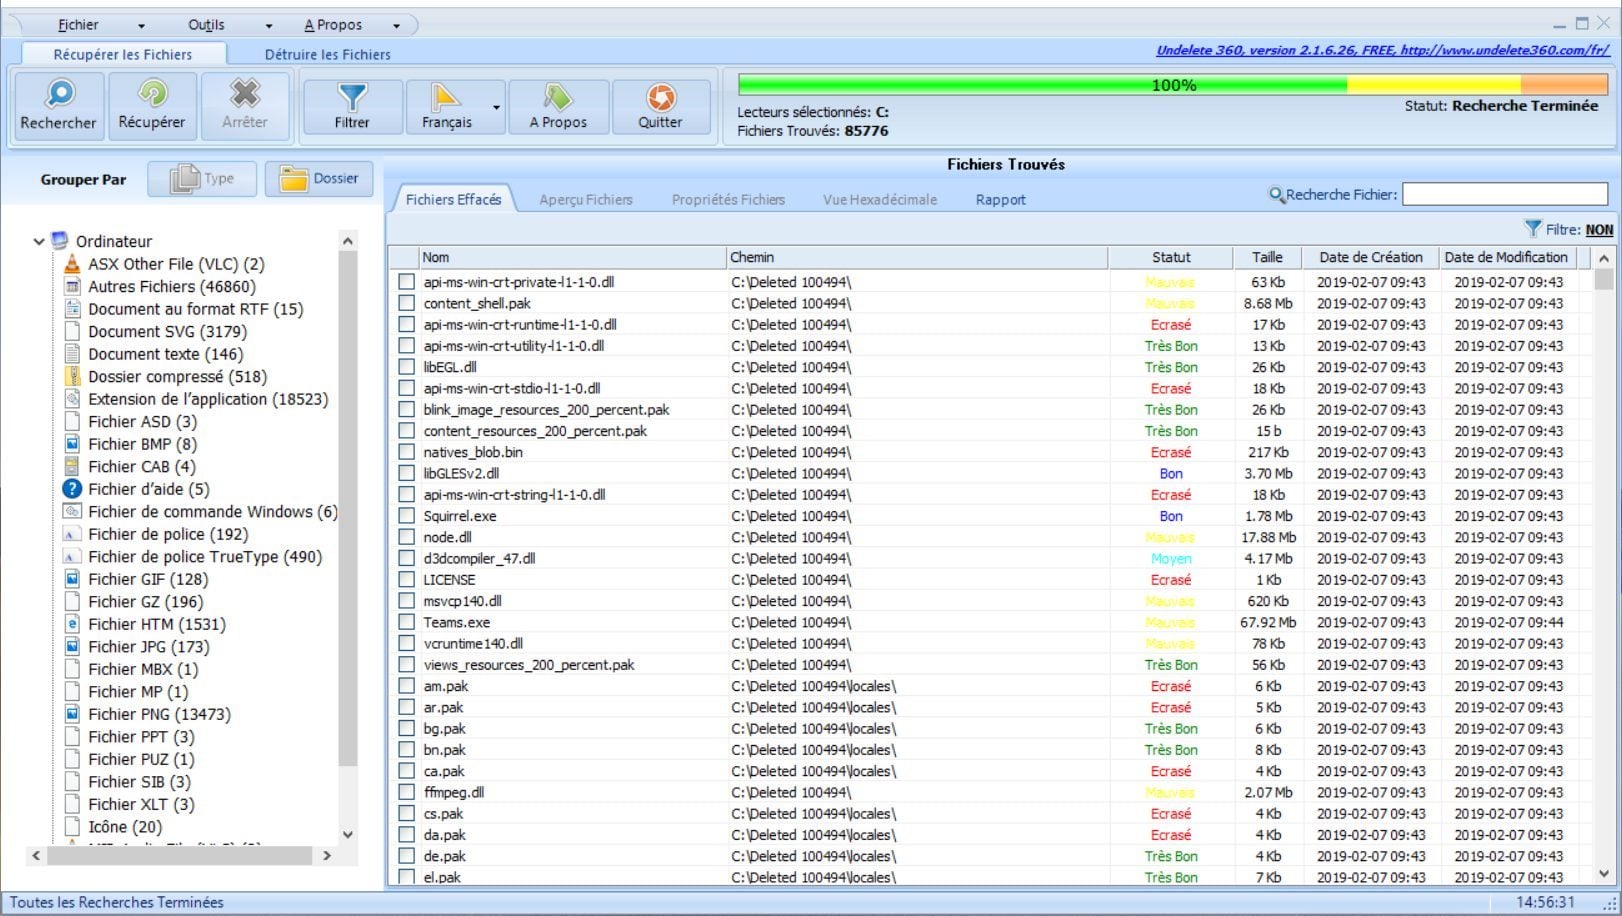Open the Filtrer funnel tool
The width and height of the screenshot is (1622, 916).
pos(352,97)
